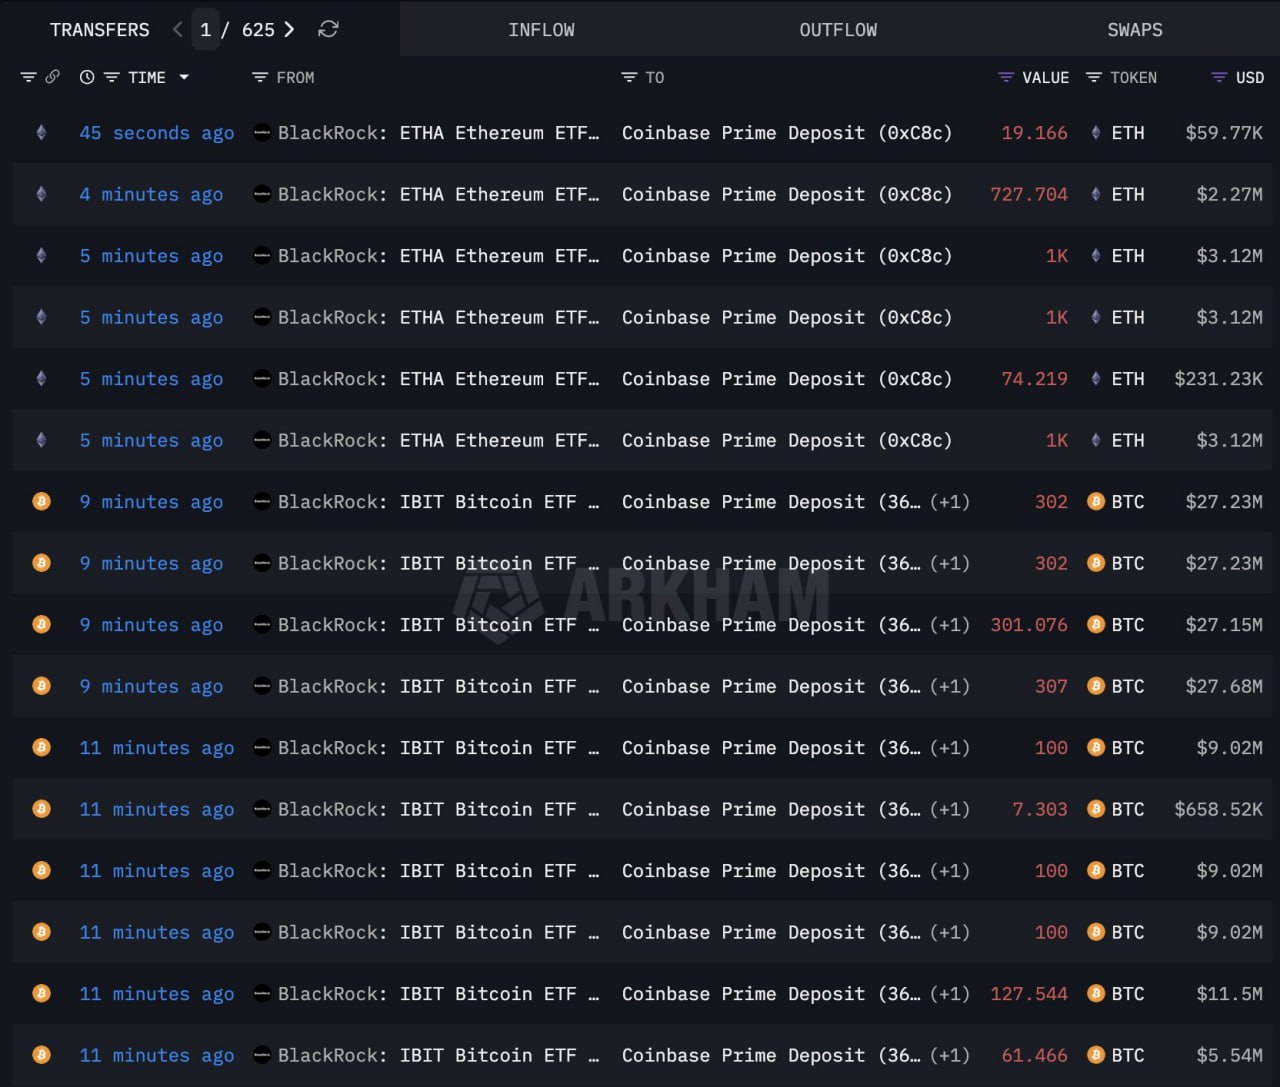
Task: Click the transaction link chain icon
Action: 53,77
